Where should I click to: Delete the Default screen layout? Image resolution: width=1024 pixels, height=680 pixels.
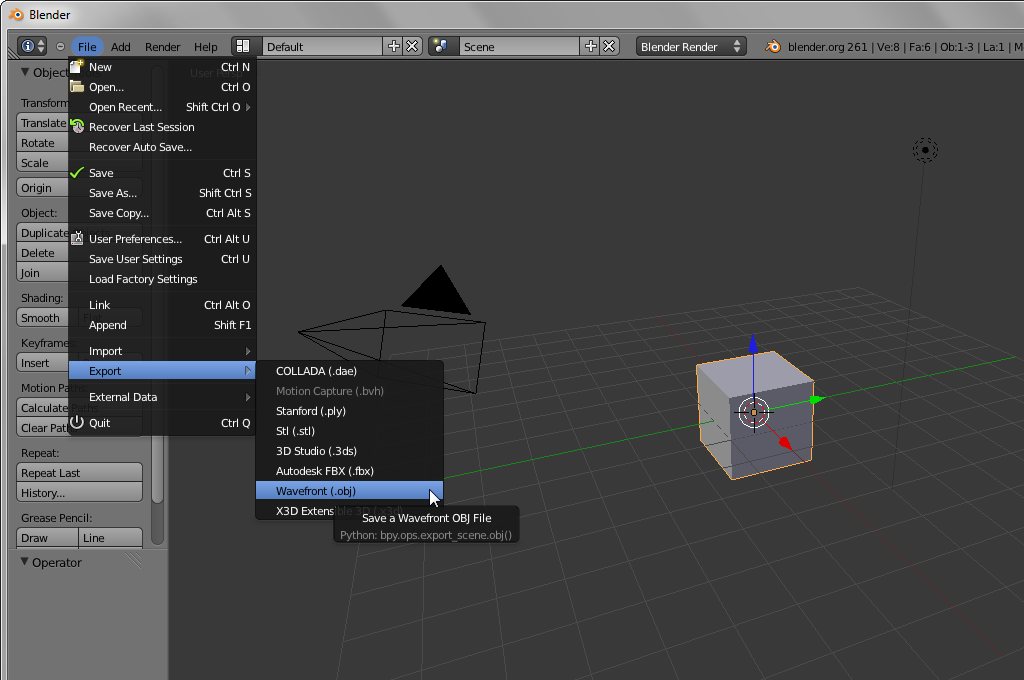coord(412,46)
